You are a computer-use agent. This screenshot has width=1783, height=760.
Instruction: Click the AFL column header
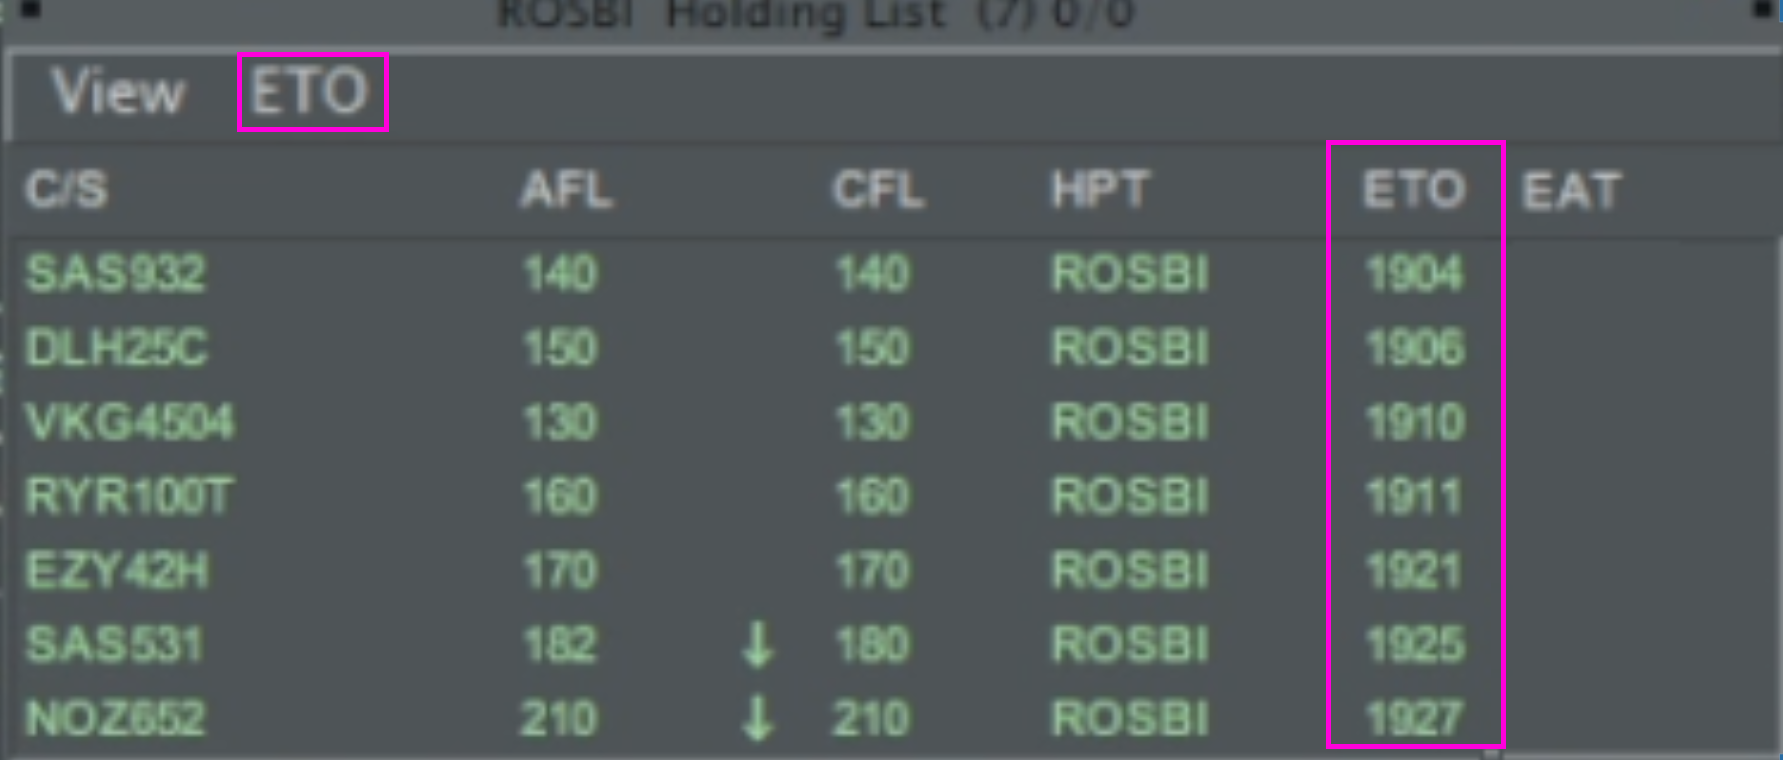click(x=566, y=189)
